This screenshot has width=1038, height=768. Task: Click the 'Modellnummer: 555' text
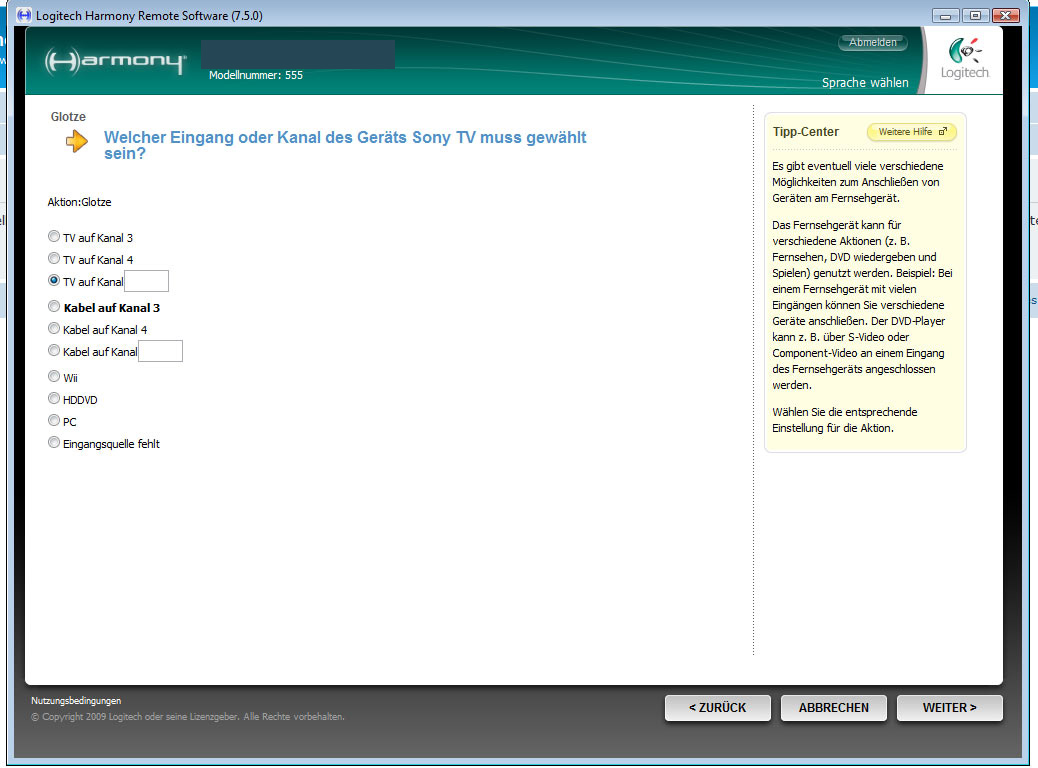pyautogui.click(x=256, y=75)
